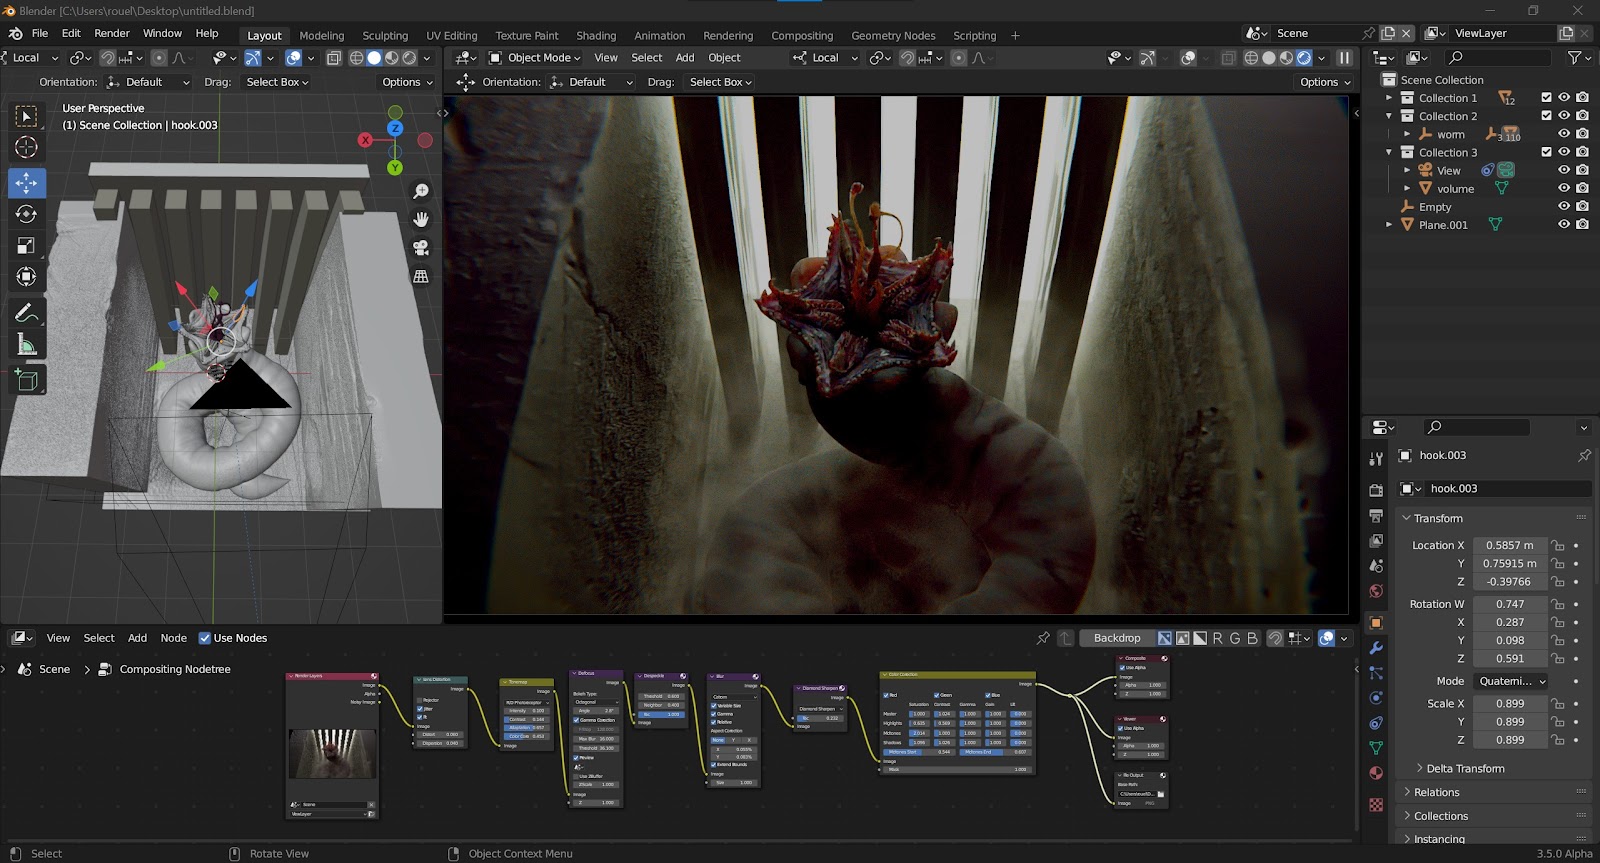This screenshot has width=1600, height=863.
Task: Open the Object Constraints properties tab
Action: (x=1376, y=723)
